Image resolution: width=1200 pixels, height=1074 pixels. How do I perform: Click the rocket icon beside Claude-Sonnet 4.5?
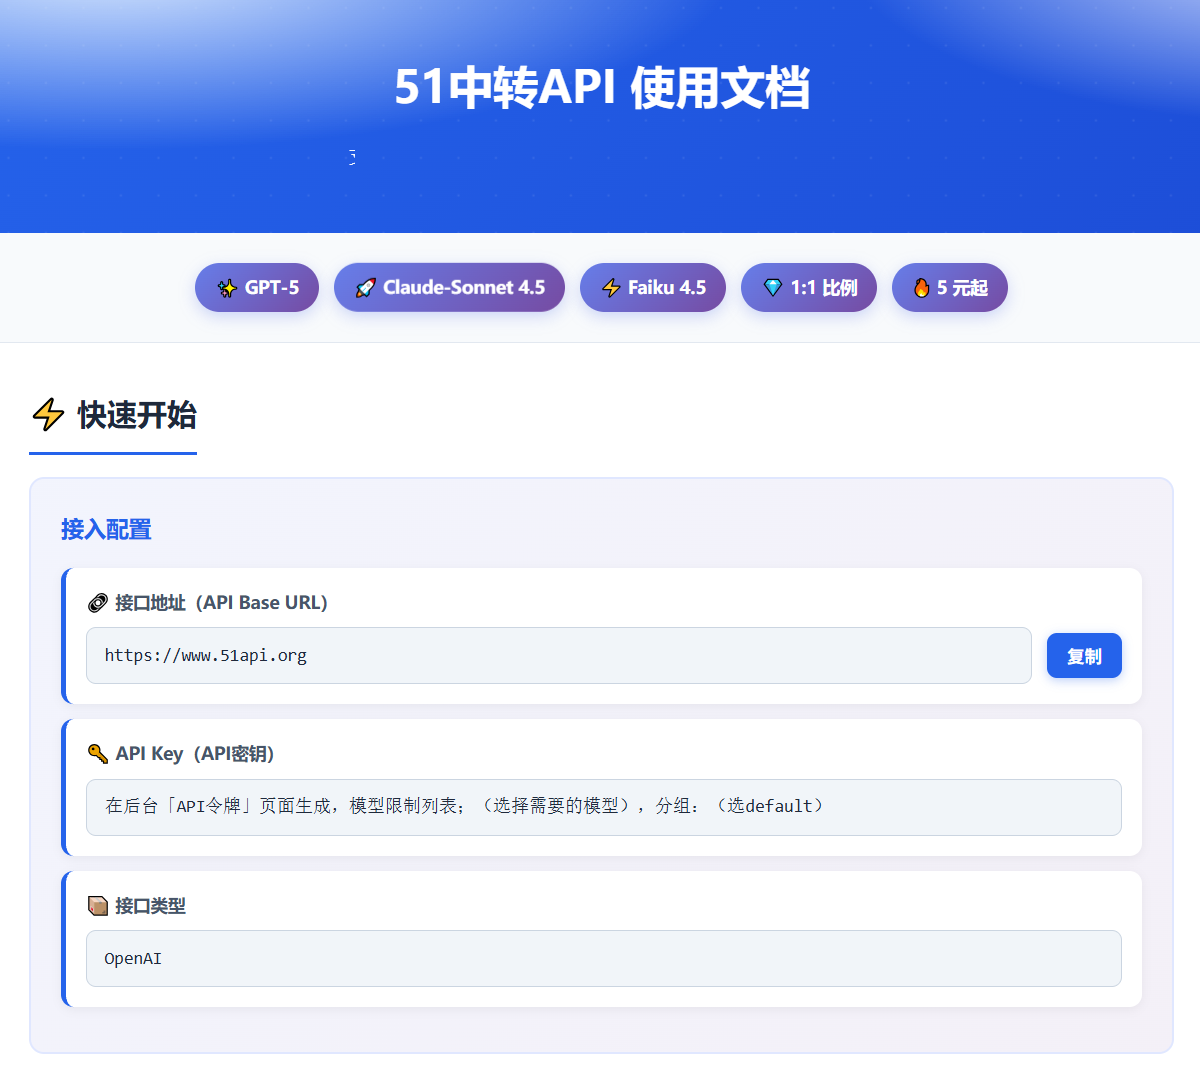click(x=366, y=288)
